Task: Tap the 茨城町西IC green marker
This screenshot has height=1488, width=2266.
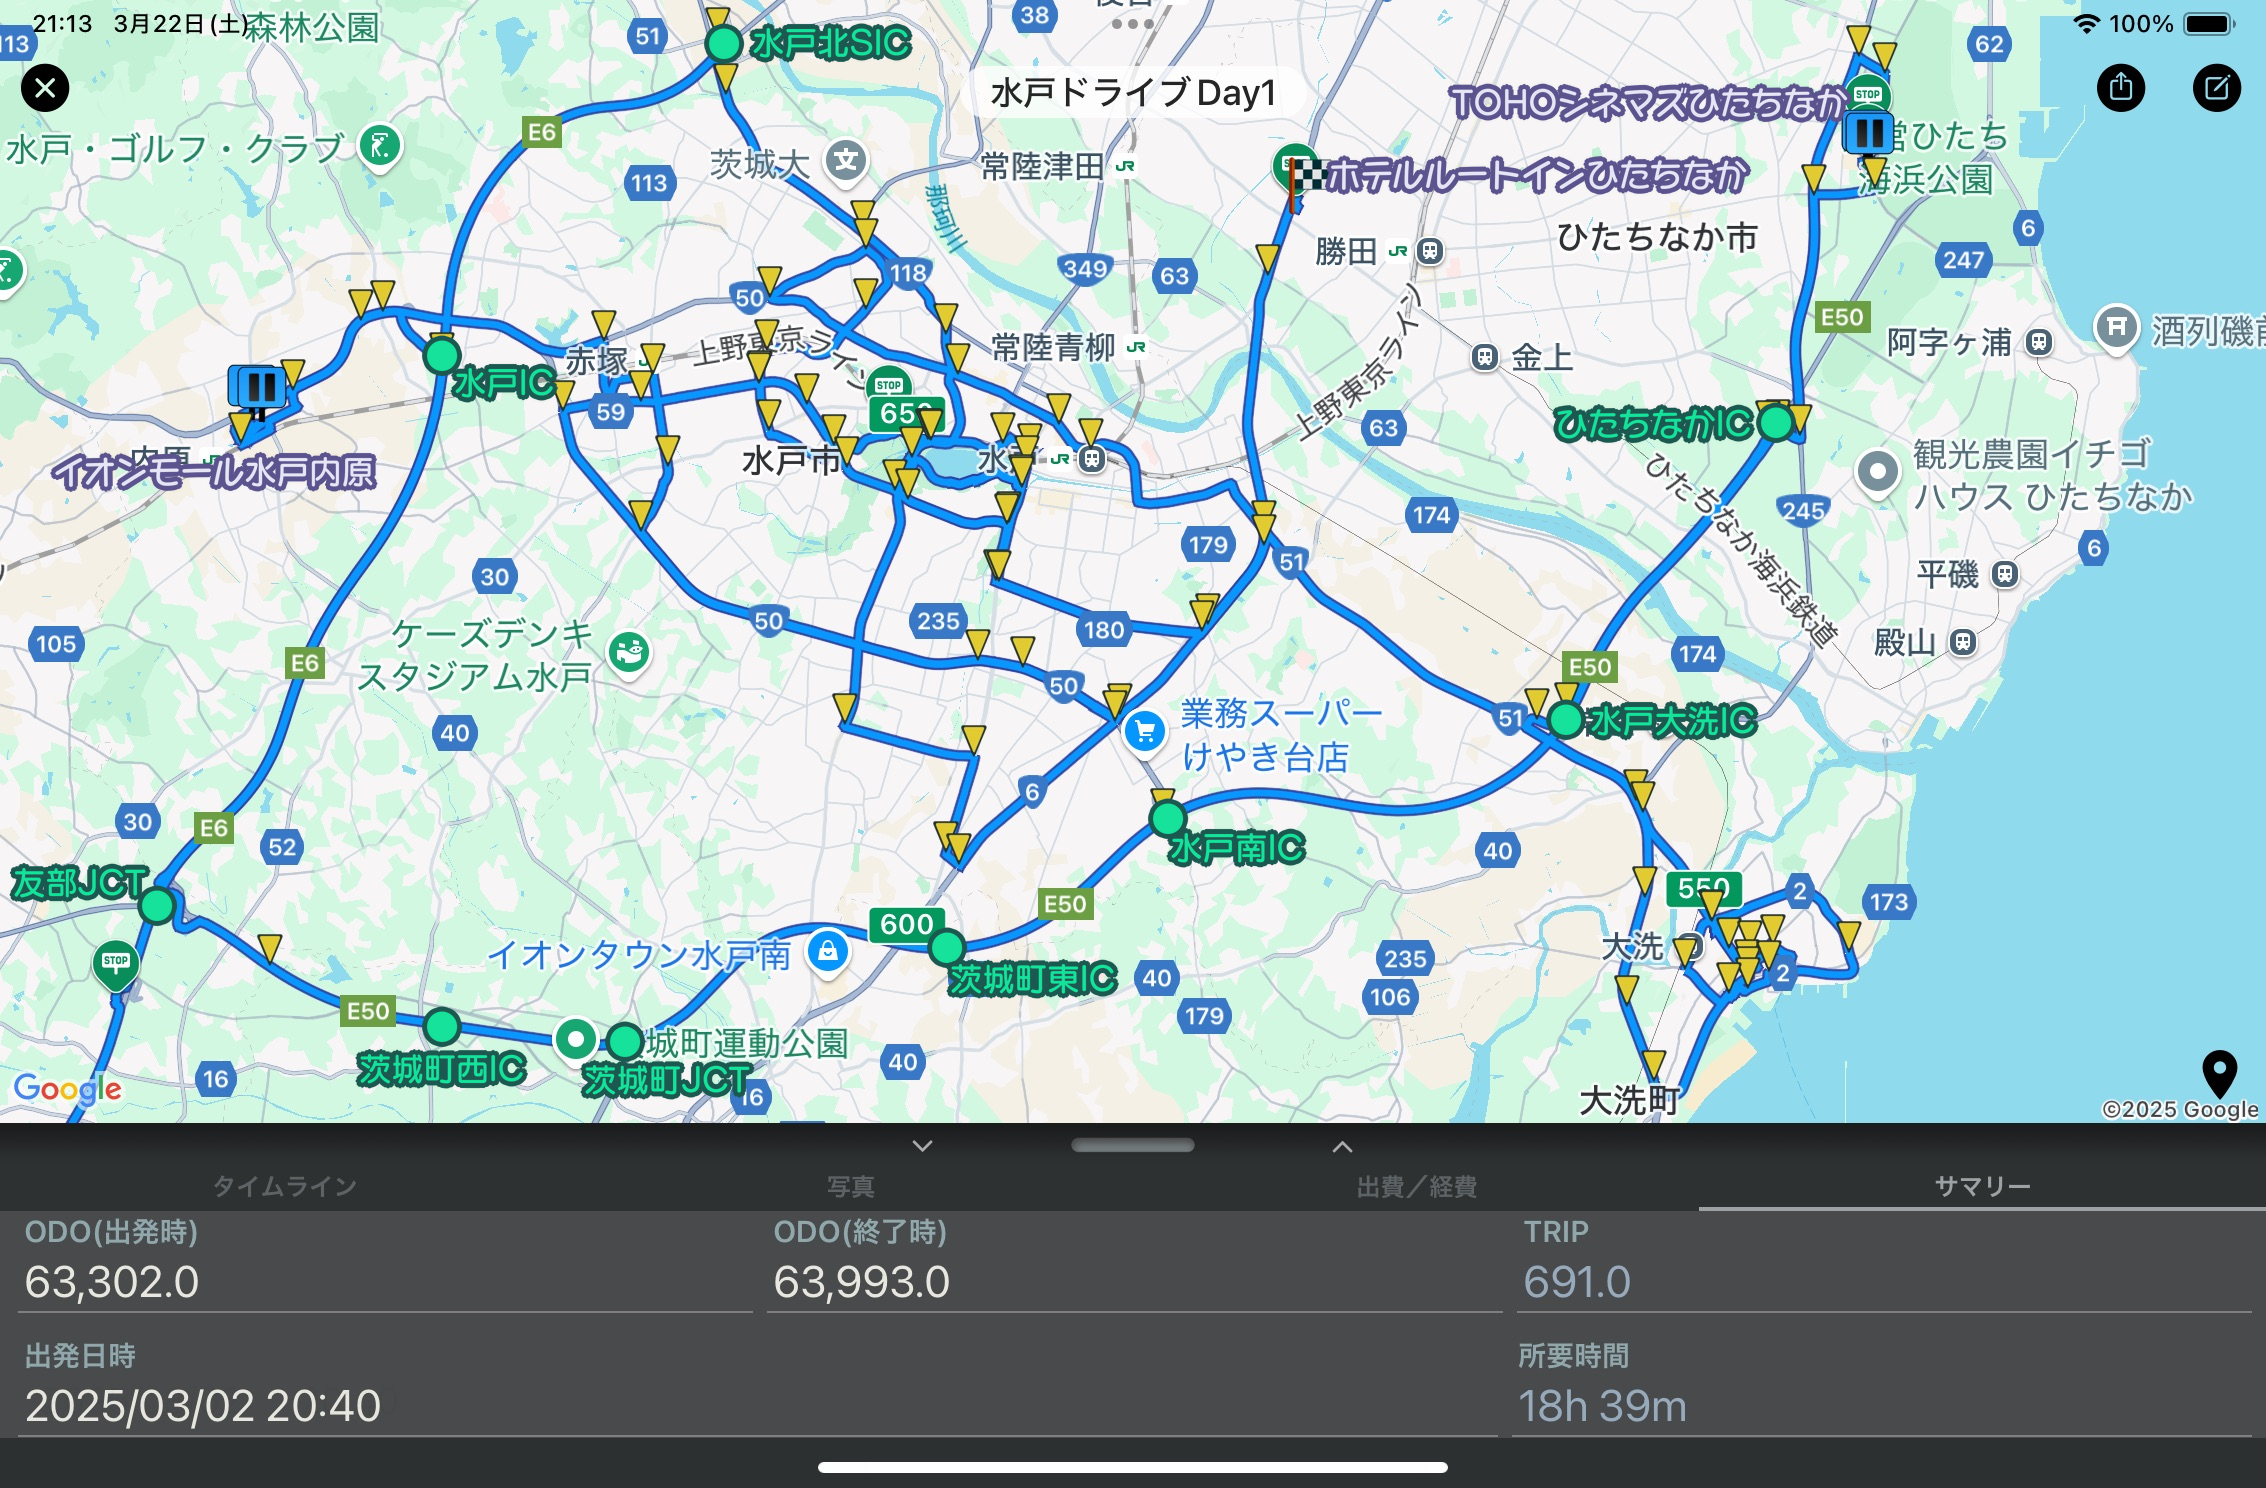Action: (442, 1025)
